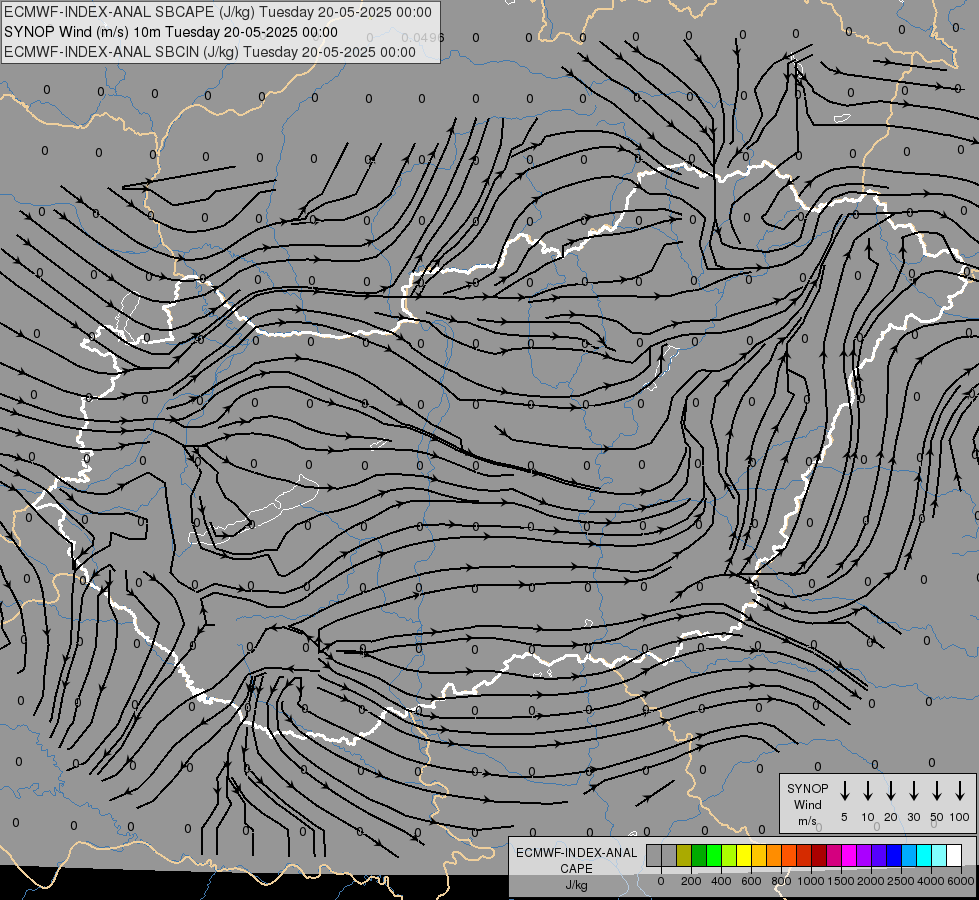Screen dimensions: 979x900
Task: Click the 6000 tick label on CAPE scale
Action: tap(961, 881)
